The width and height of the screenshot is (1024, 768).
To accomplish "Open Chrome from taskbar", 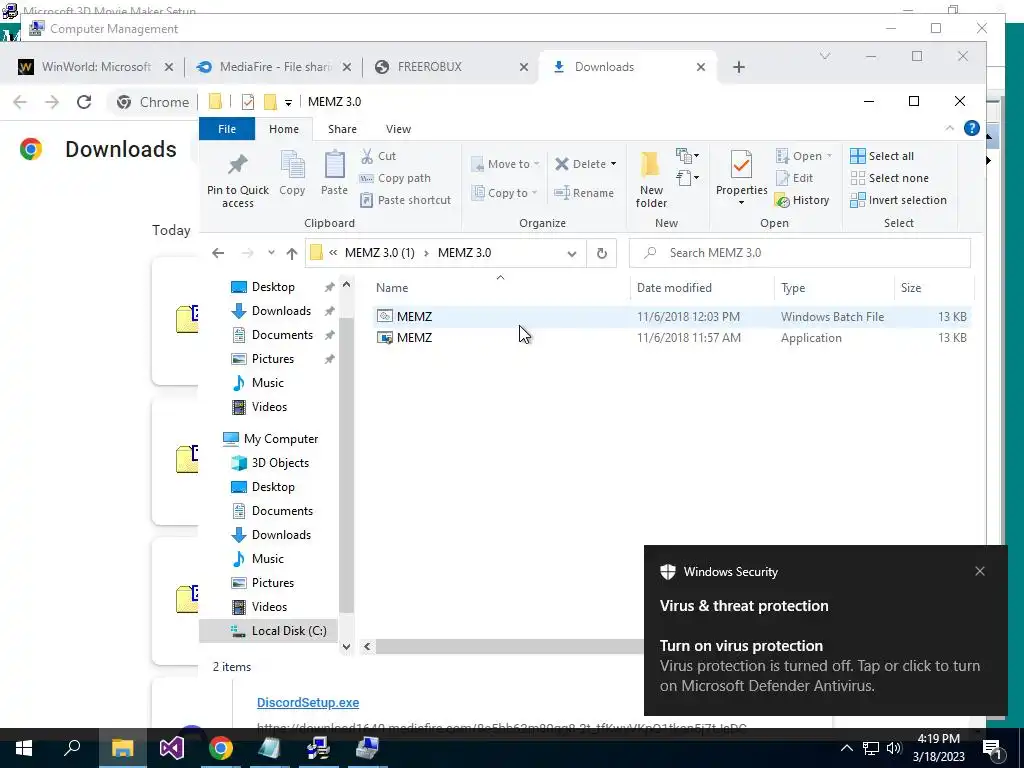I will pos(221,748).
